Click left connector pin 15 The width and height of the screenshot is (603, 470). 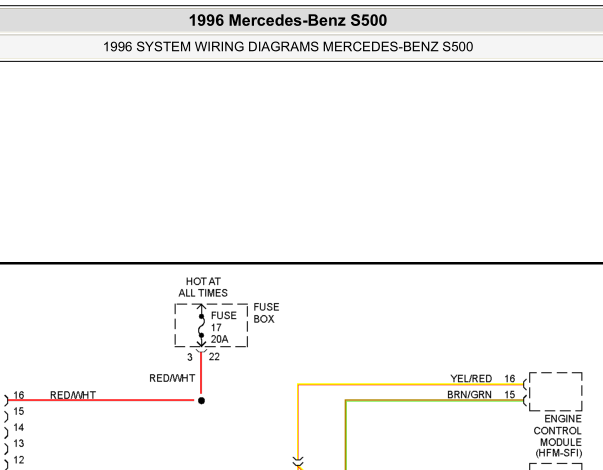(18, 412)
